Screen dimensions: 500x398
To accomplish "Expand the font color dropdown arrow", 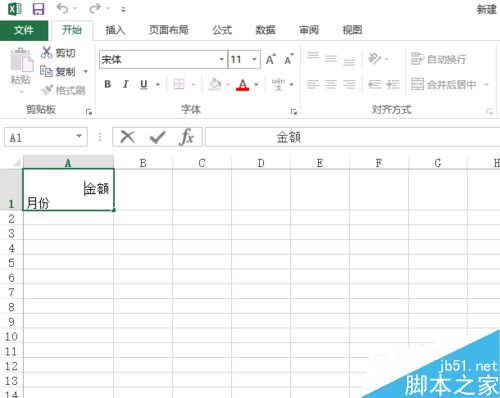I will coord(256,85).
